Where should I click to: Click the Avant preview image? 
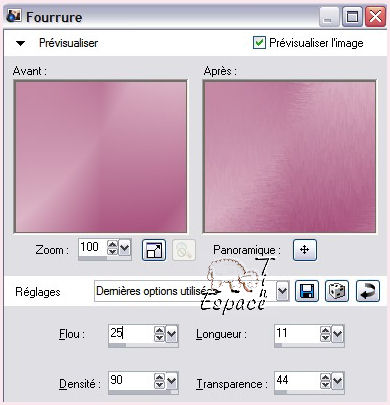[x=101, y=157]
